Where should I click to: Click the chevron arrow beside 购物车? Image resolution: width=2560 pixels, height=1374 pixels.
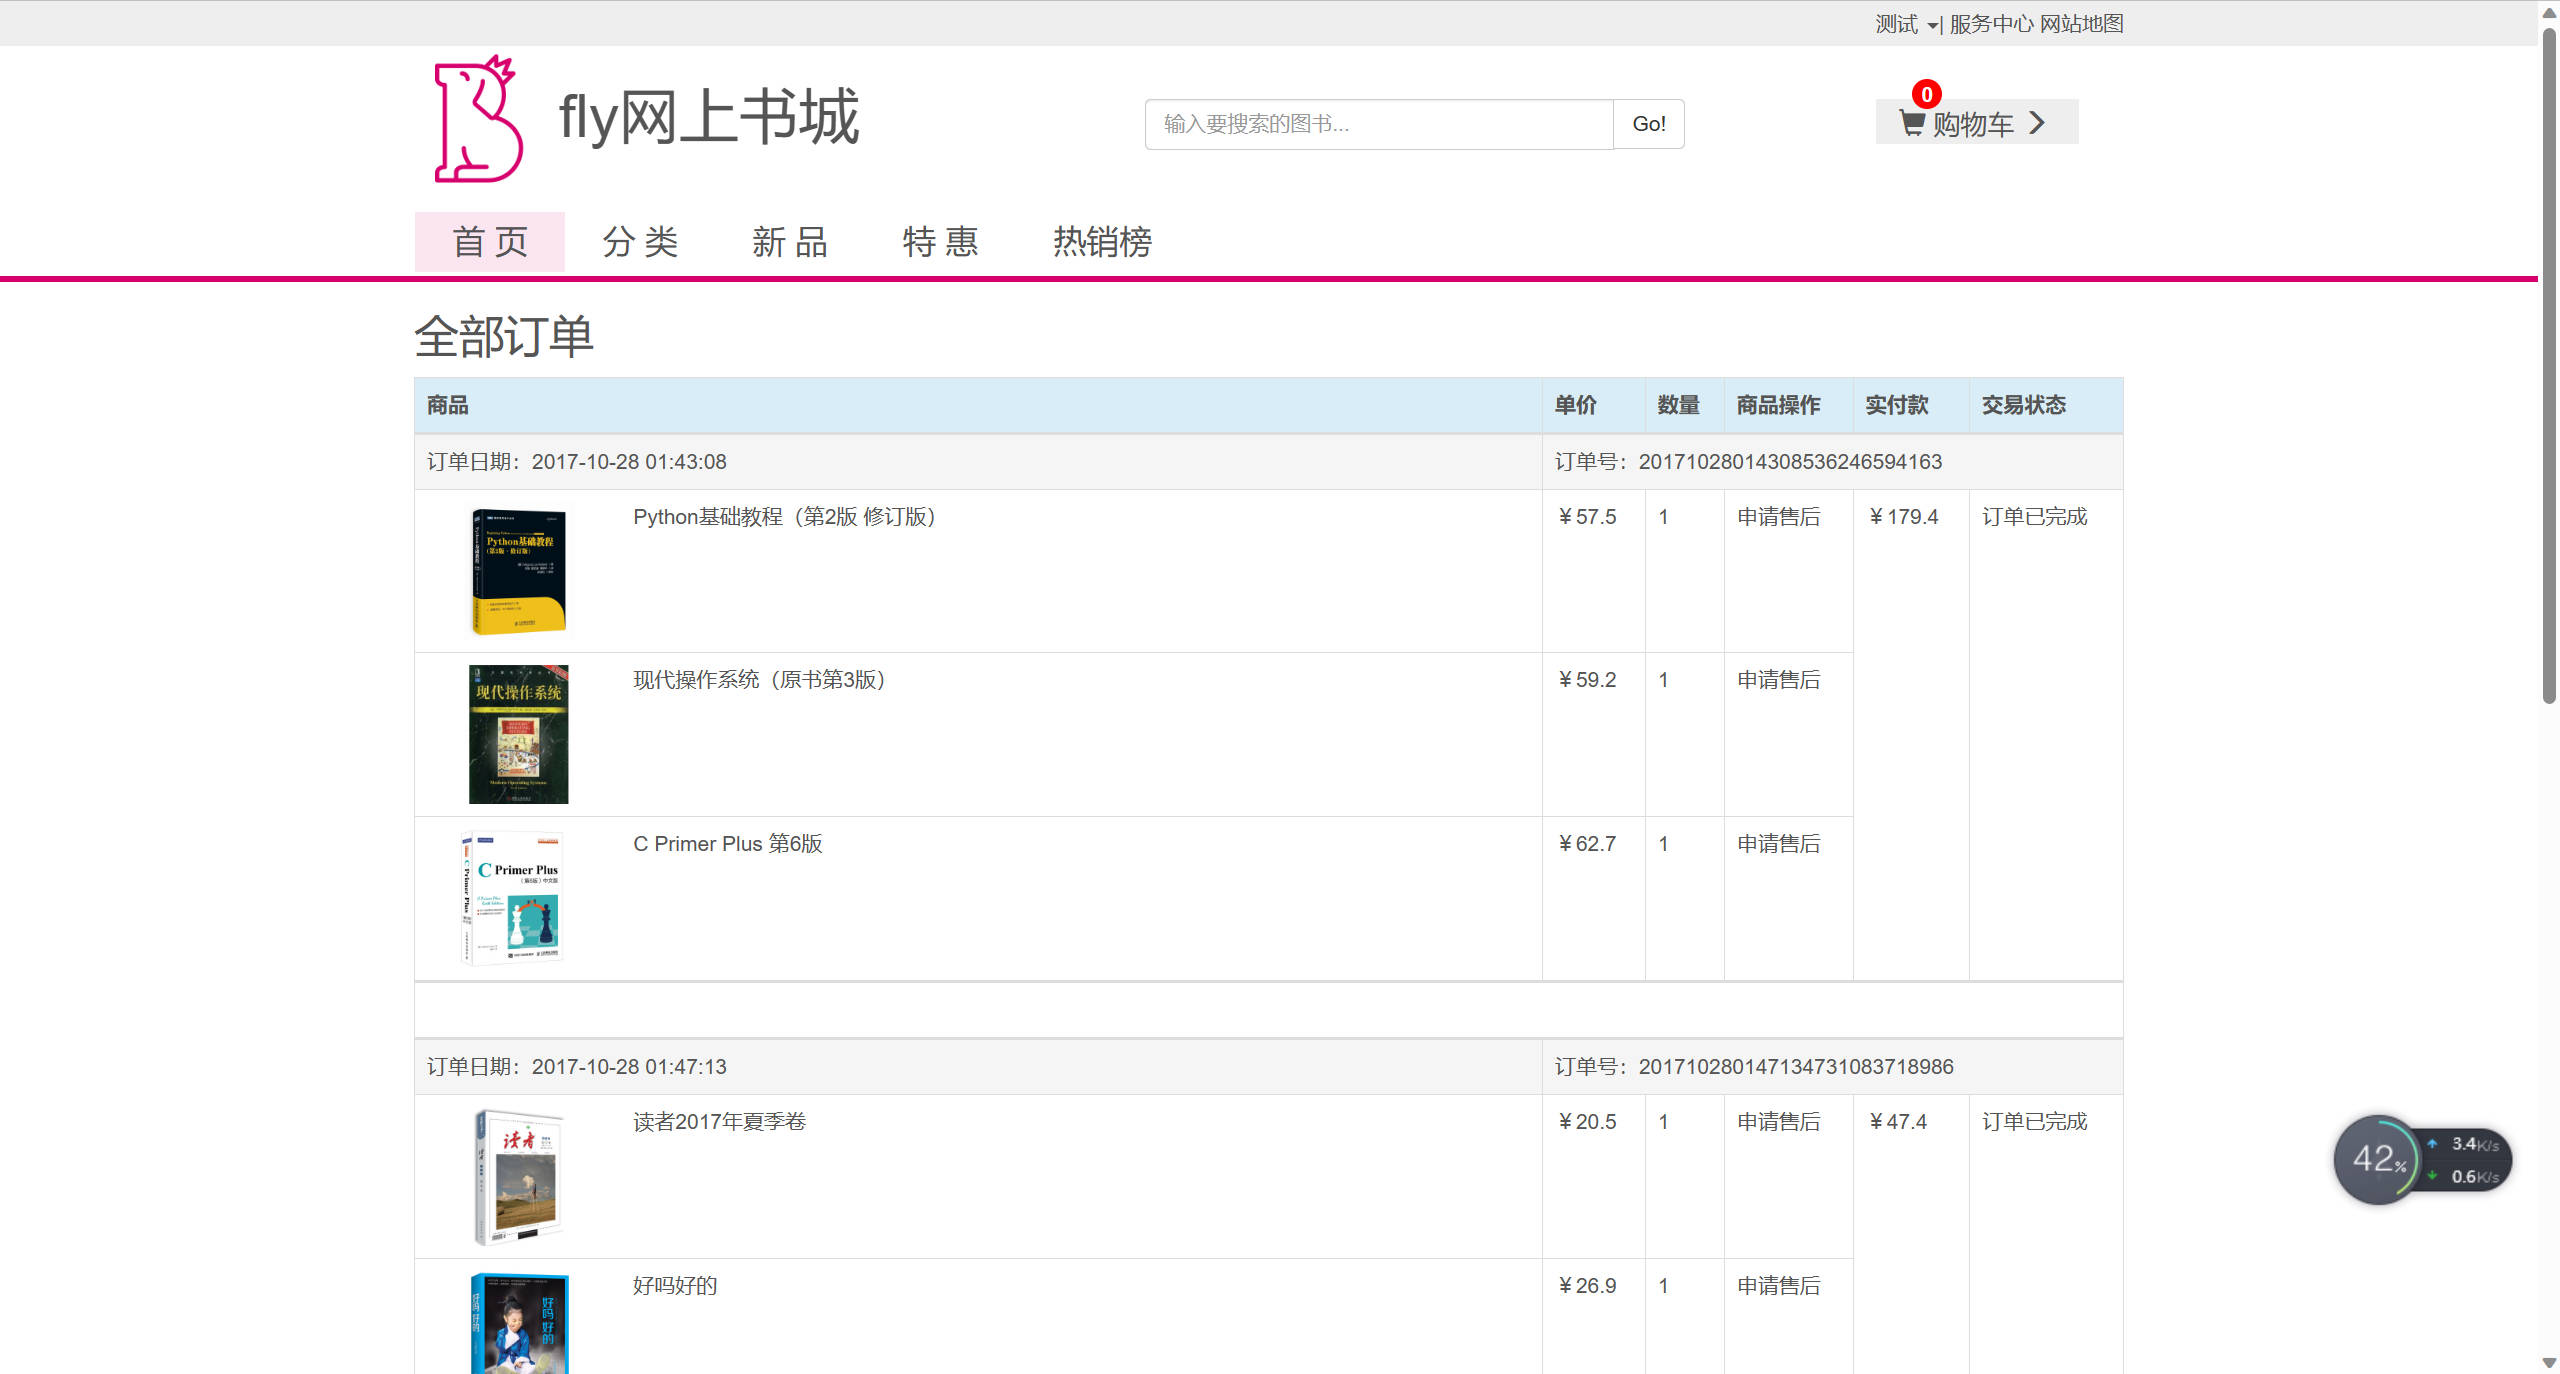click(x=2037, y=123)
